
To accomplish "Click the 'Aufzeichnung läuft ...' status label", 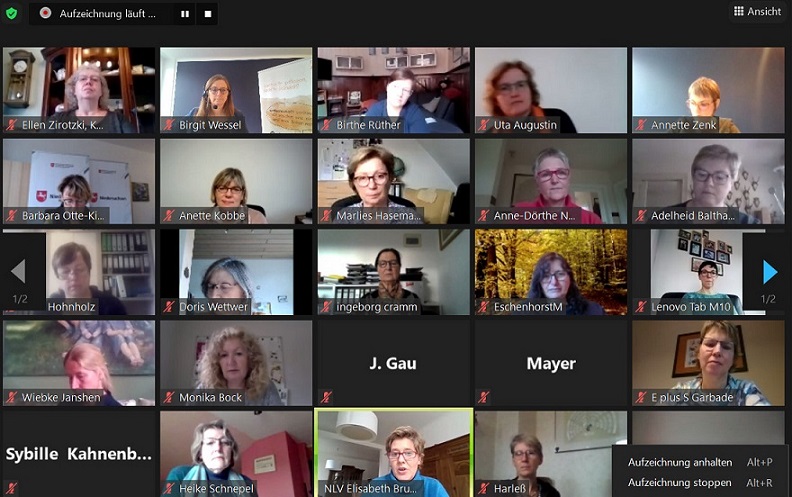I will 108,14.
